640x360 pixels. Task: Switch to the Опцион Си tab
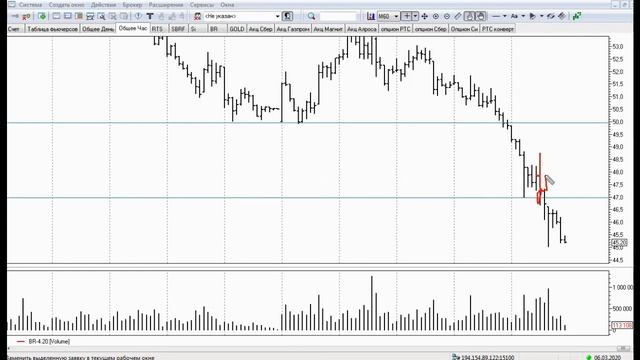(x=464, y=29)
